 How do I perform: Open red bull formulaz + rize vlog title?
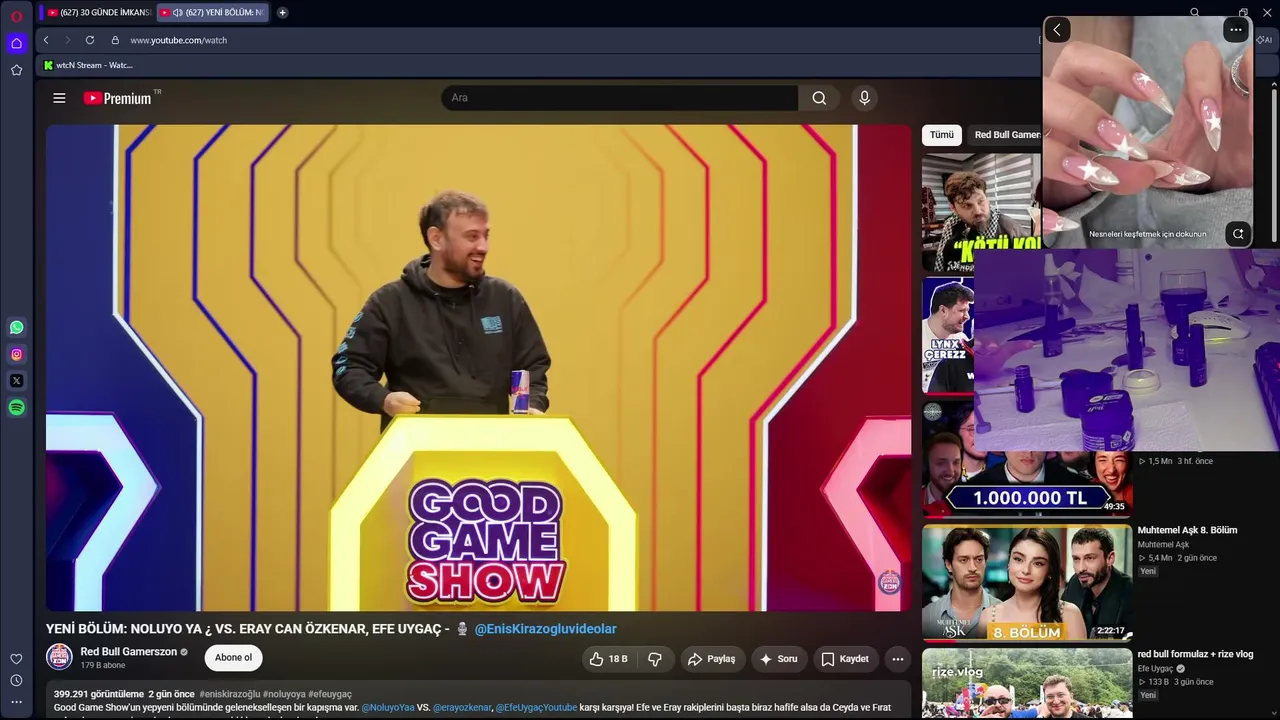1195,654
